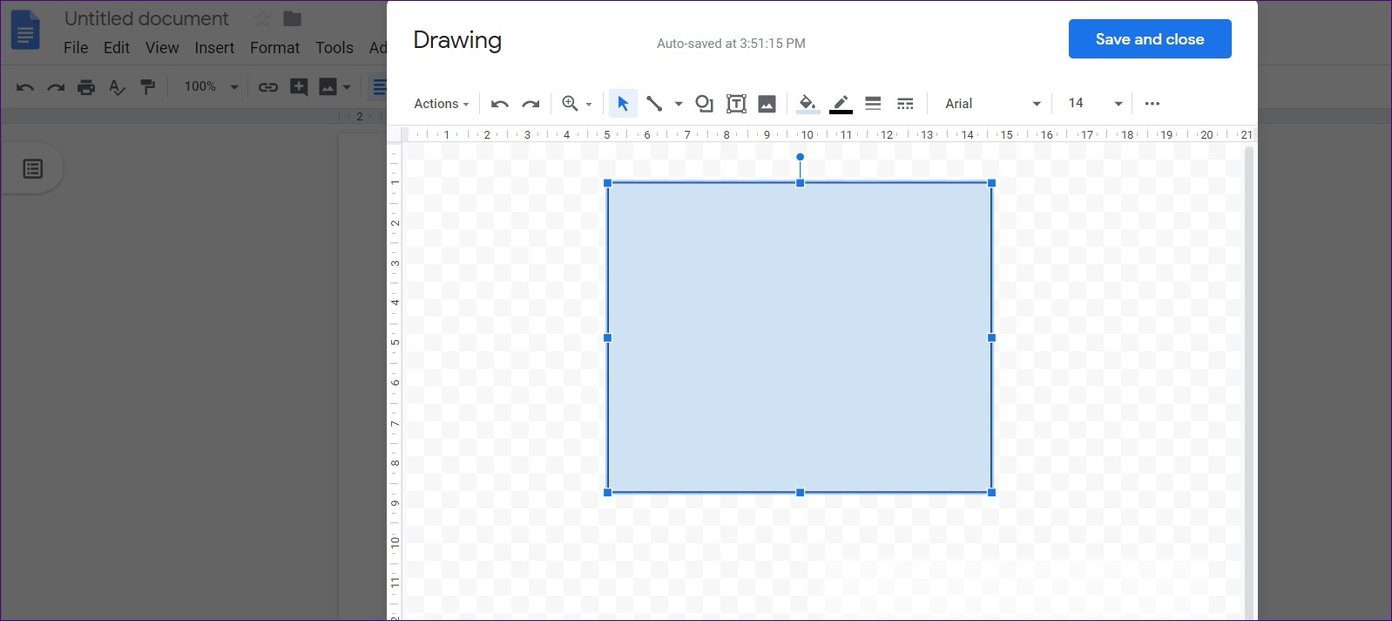The image size is (1392, 621).
Task: Click the Untitled document title
Action: pos(146,19)
